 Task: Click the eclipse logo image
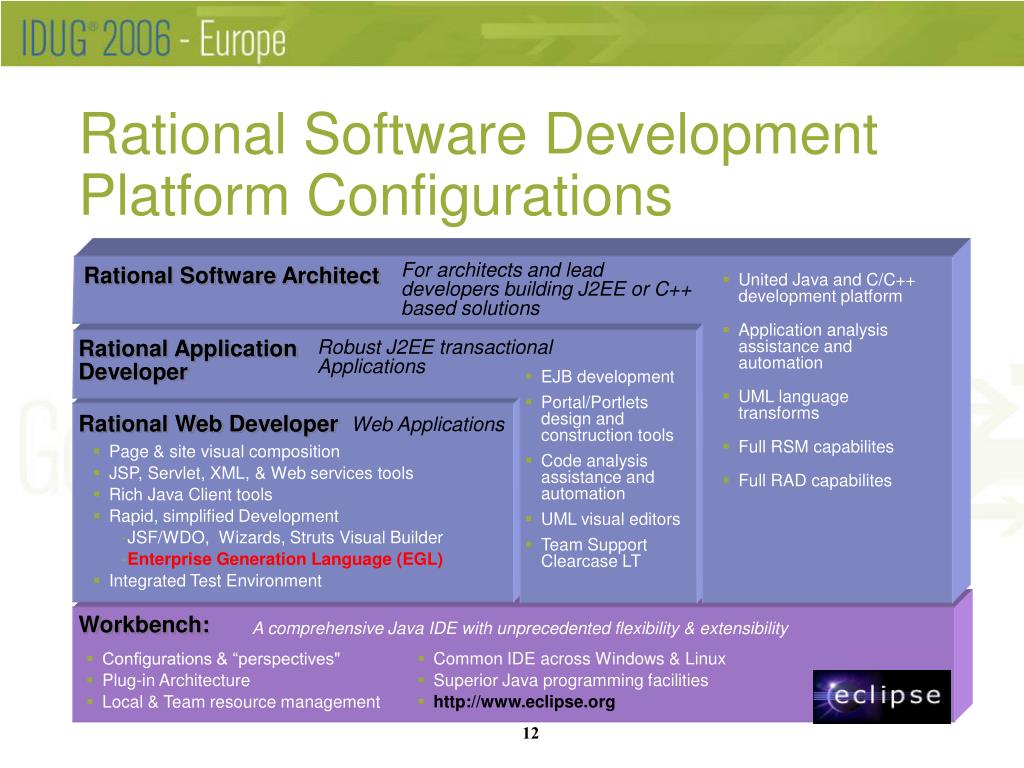(x=882, y=696)
